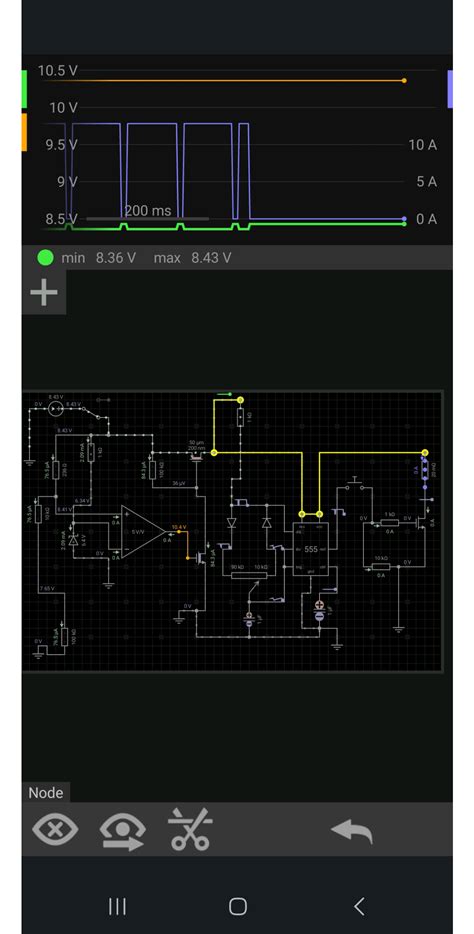Viewport: 474px width, 934px height.
Task: Select the right diode near the 555
Action: click(x=266, y=523)
